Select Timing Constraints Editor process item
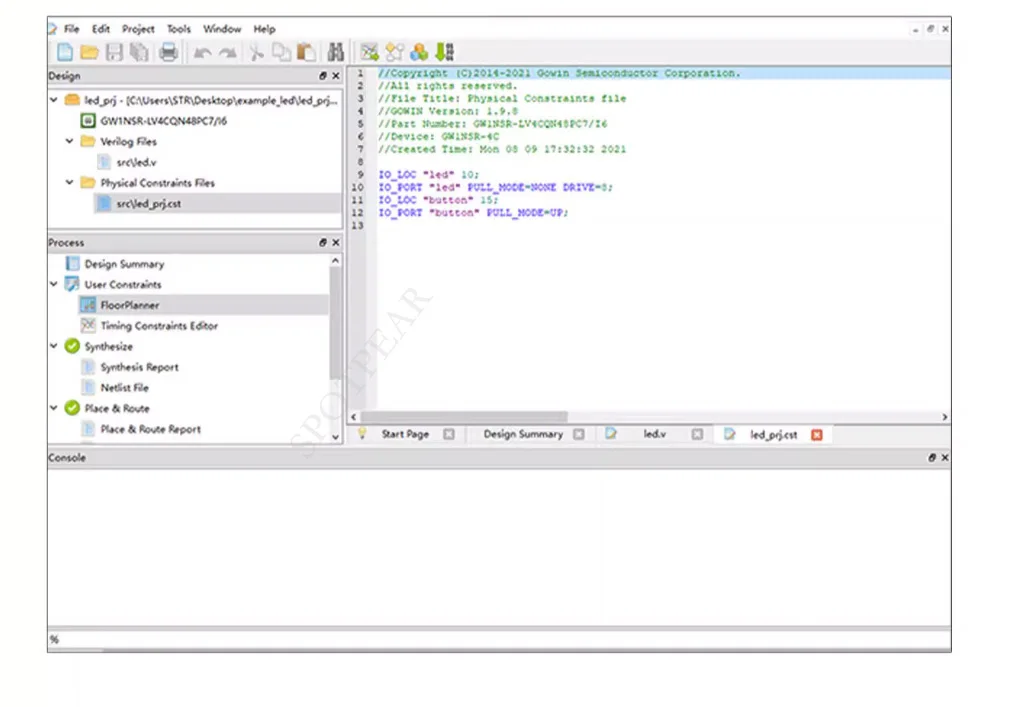 [159, 326]
